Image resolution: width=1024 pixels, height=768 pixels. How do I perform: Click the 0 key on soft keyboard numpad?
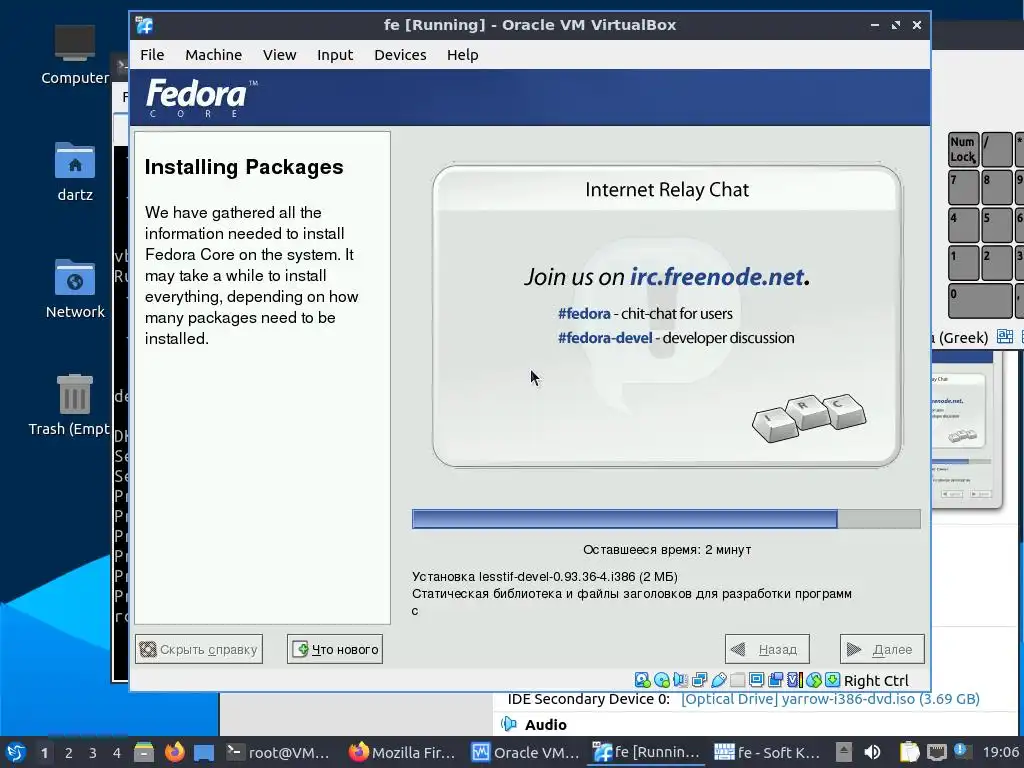point(980,301)
